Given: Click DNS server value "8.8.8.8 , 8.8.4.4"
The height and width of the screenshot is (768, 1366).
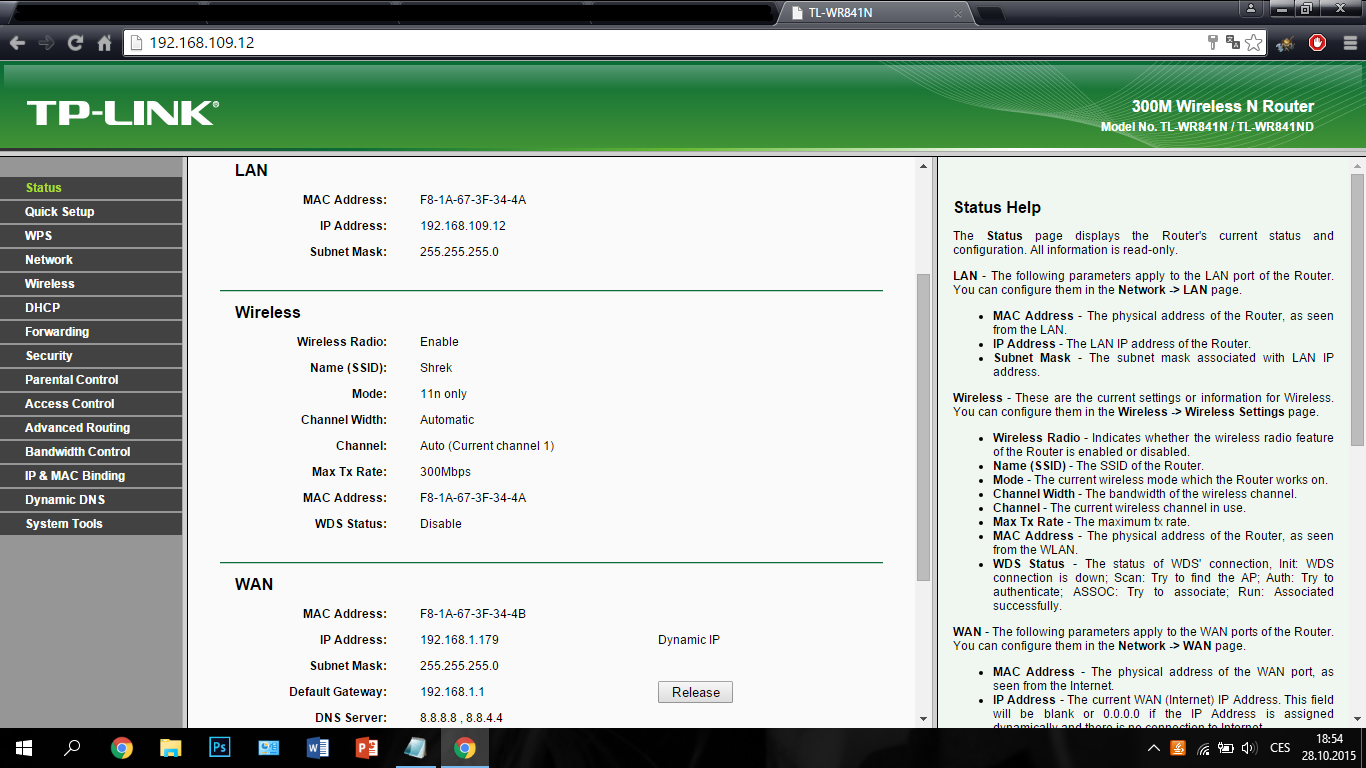Looking at the screenshot, I should pos(461,718).
